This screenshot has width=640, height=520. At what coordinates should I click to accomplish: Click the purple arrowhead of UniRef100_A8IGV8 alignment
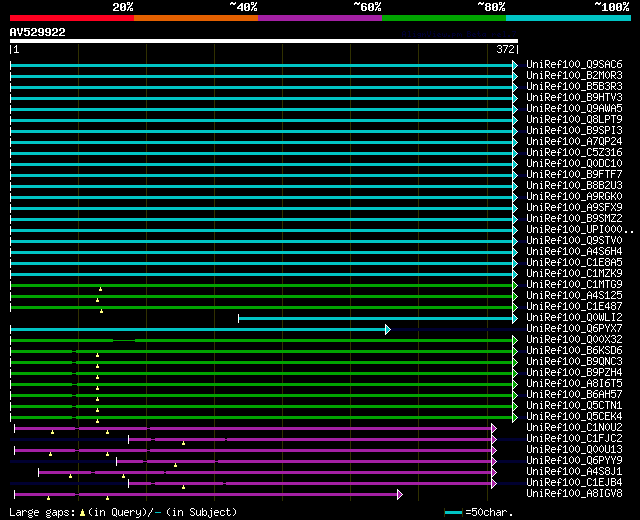(x=400, y=495)
